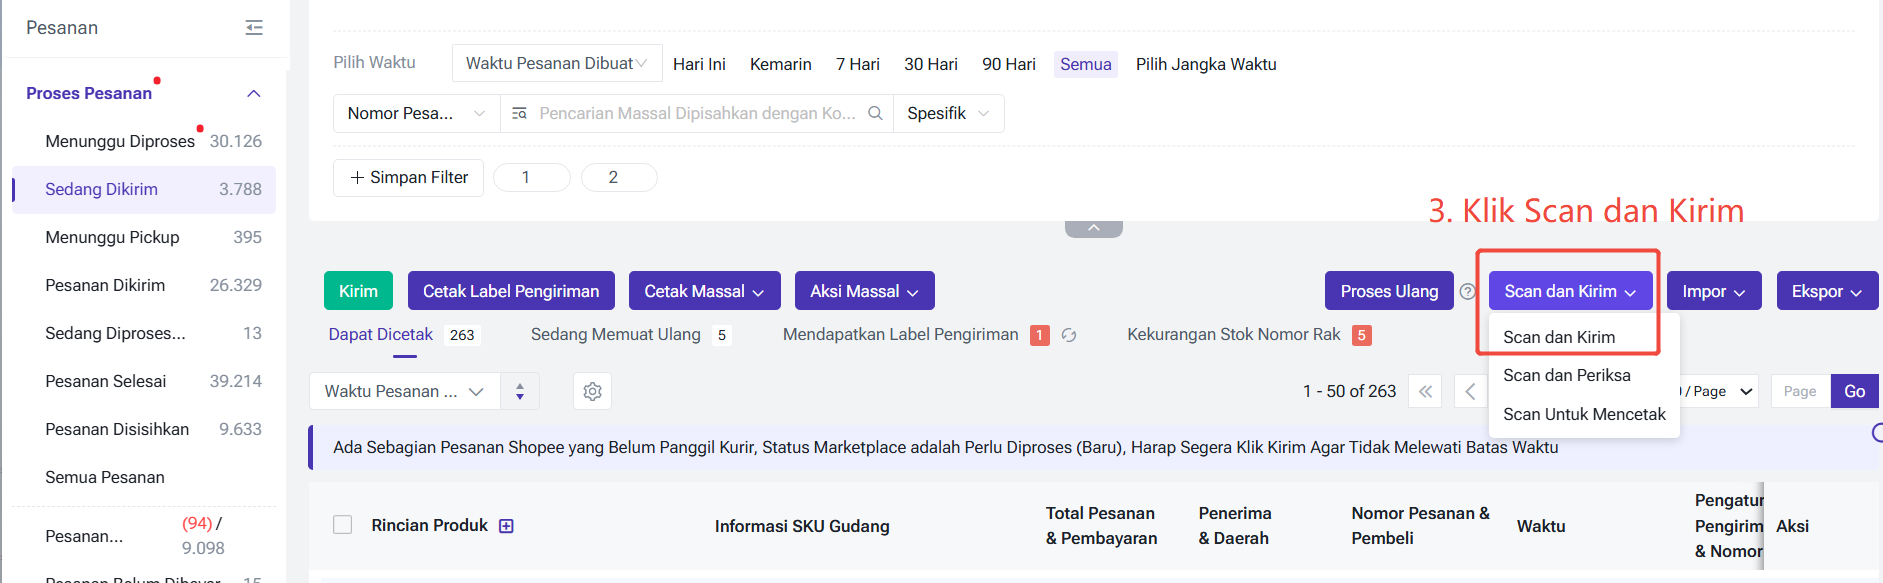This screenshot has width=1883, height=583.
Task: Select saved filter 1
Action: (x=532, y=177)
